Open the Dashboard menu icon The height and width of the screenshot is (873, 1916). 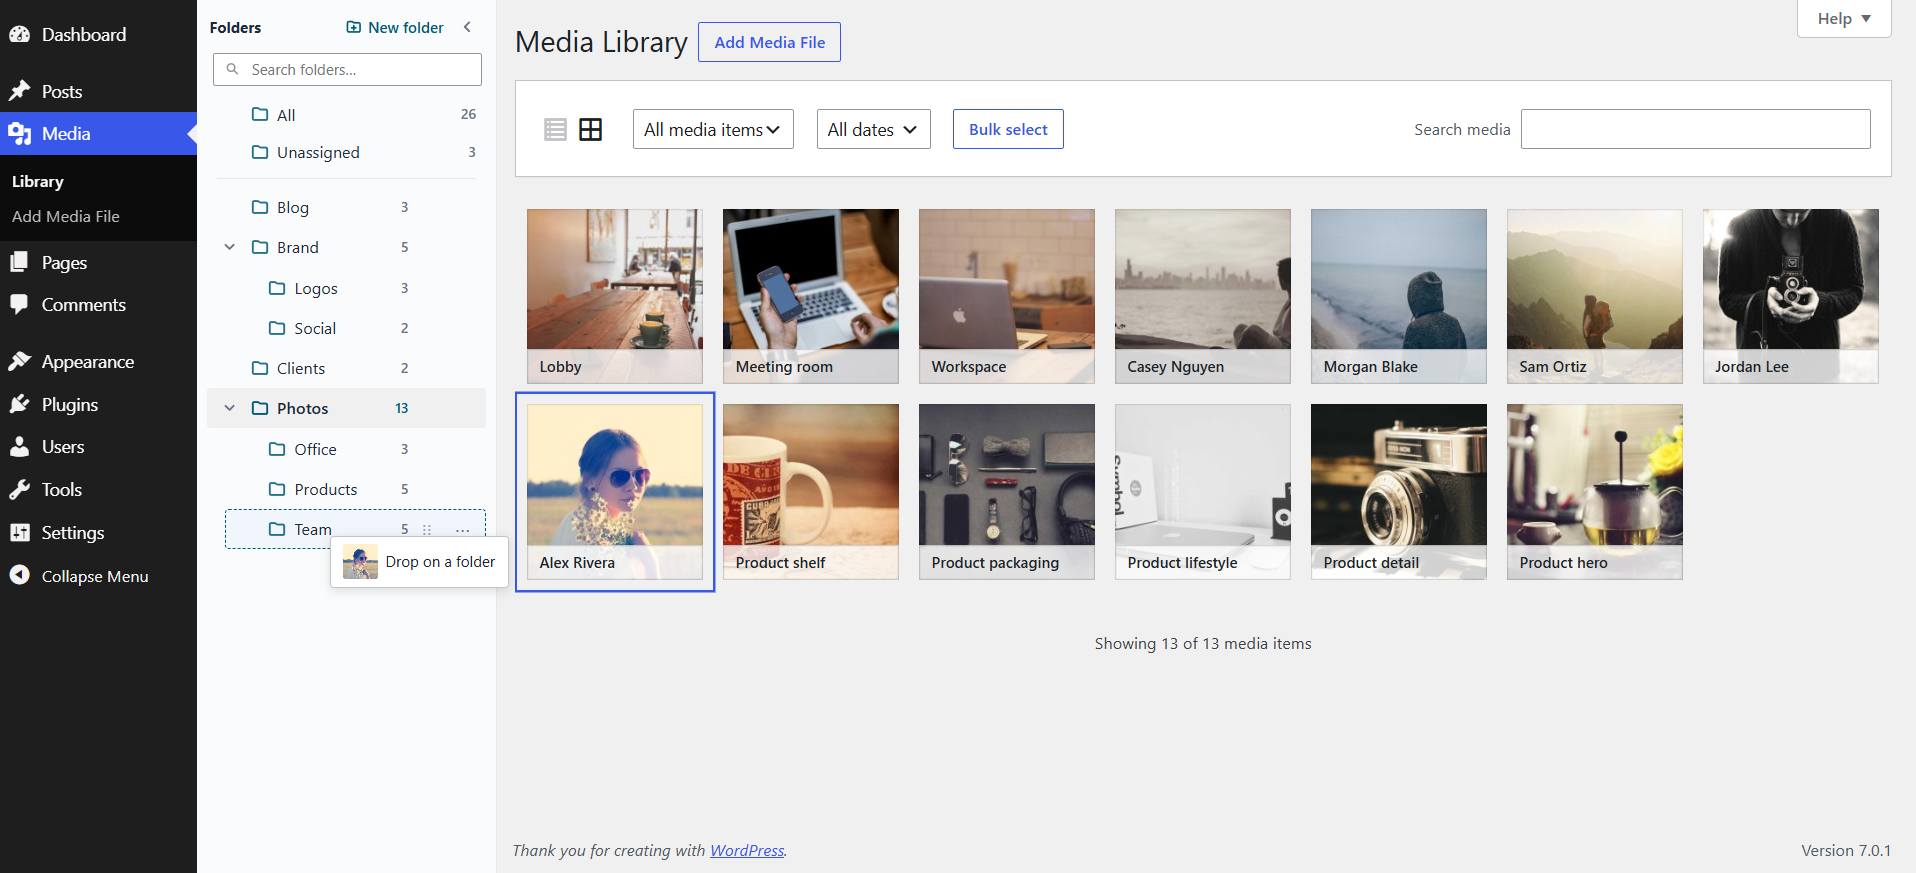(x=20, y=34)
